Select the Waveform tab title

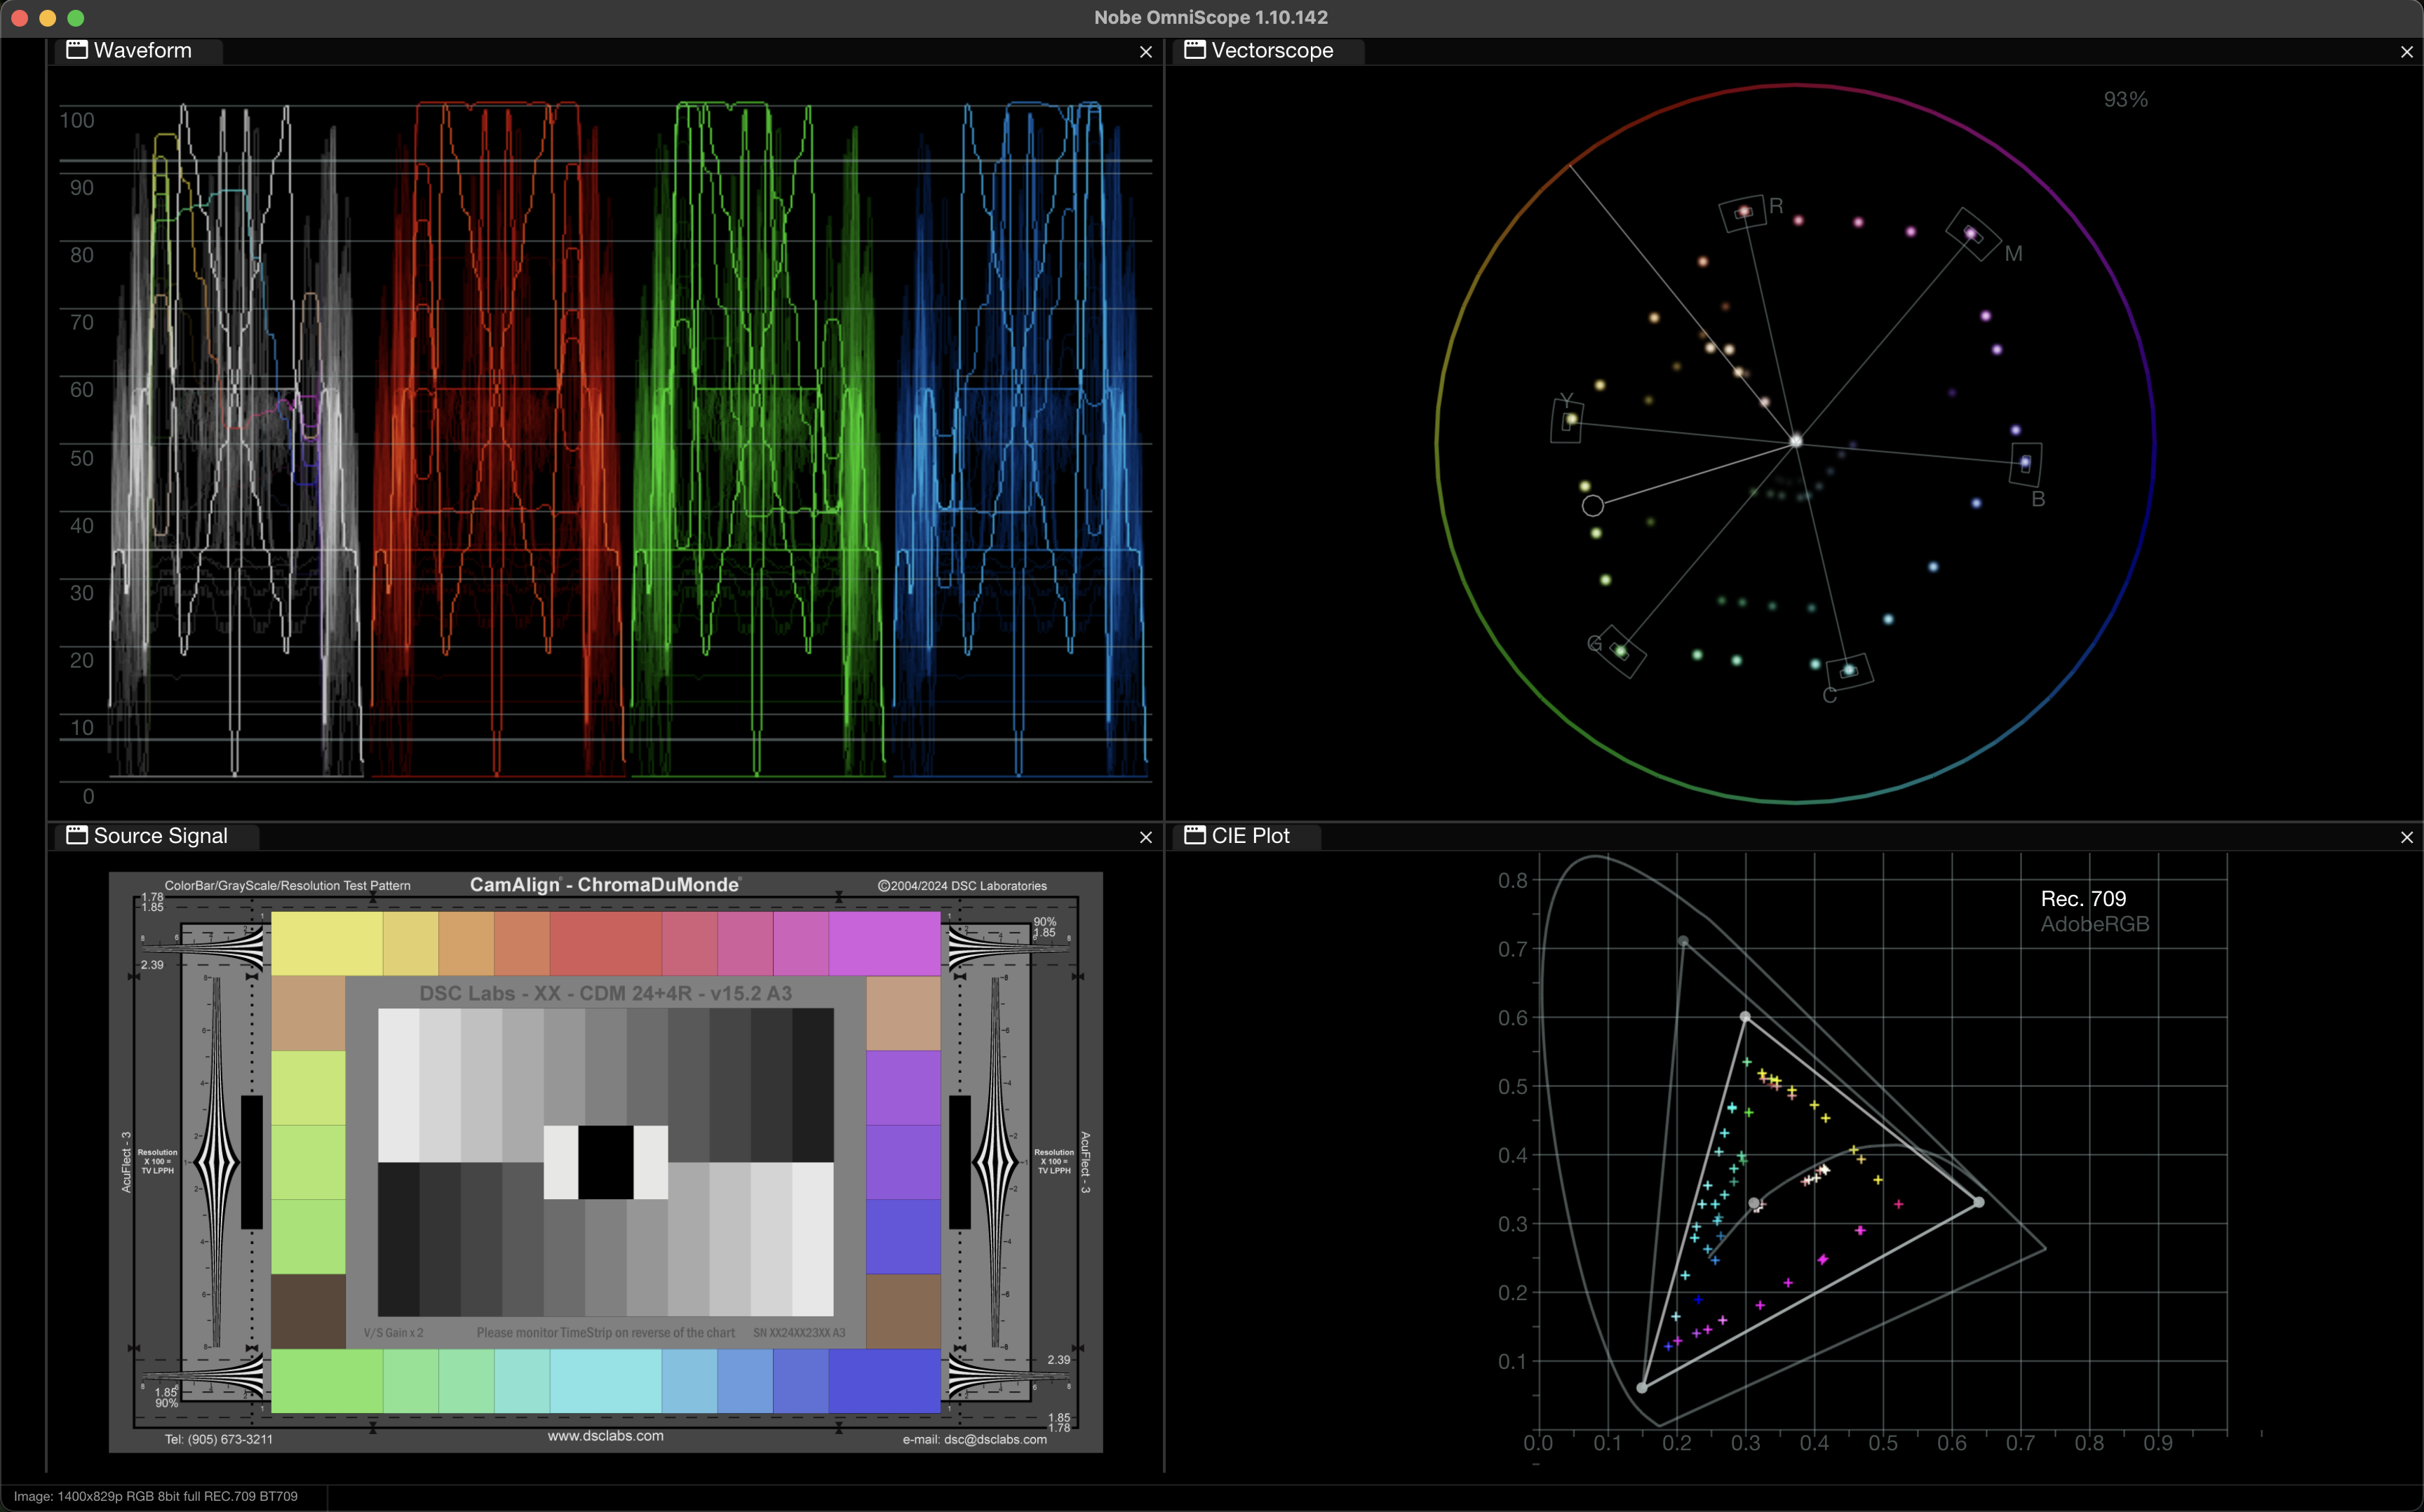pos(142,50)
